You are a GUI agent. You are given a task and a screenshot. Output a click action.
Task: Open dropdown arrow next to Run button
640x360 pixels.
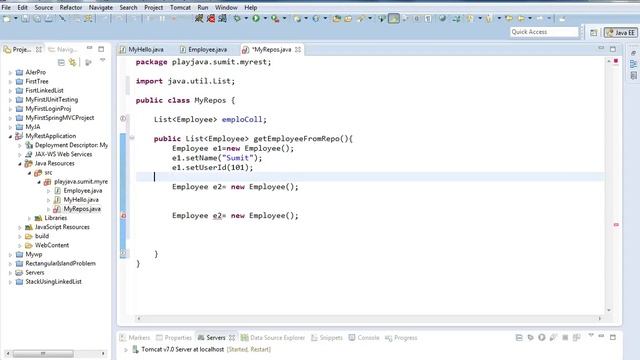(x=265, y=18)
